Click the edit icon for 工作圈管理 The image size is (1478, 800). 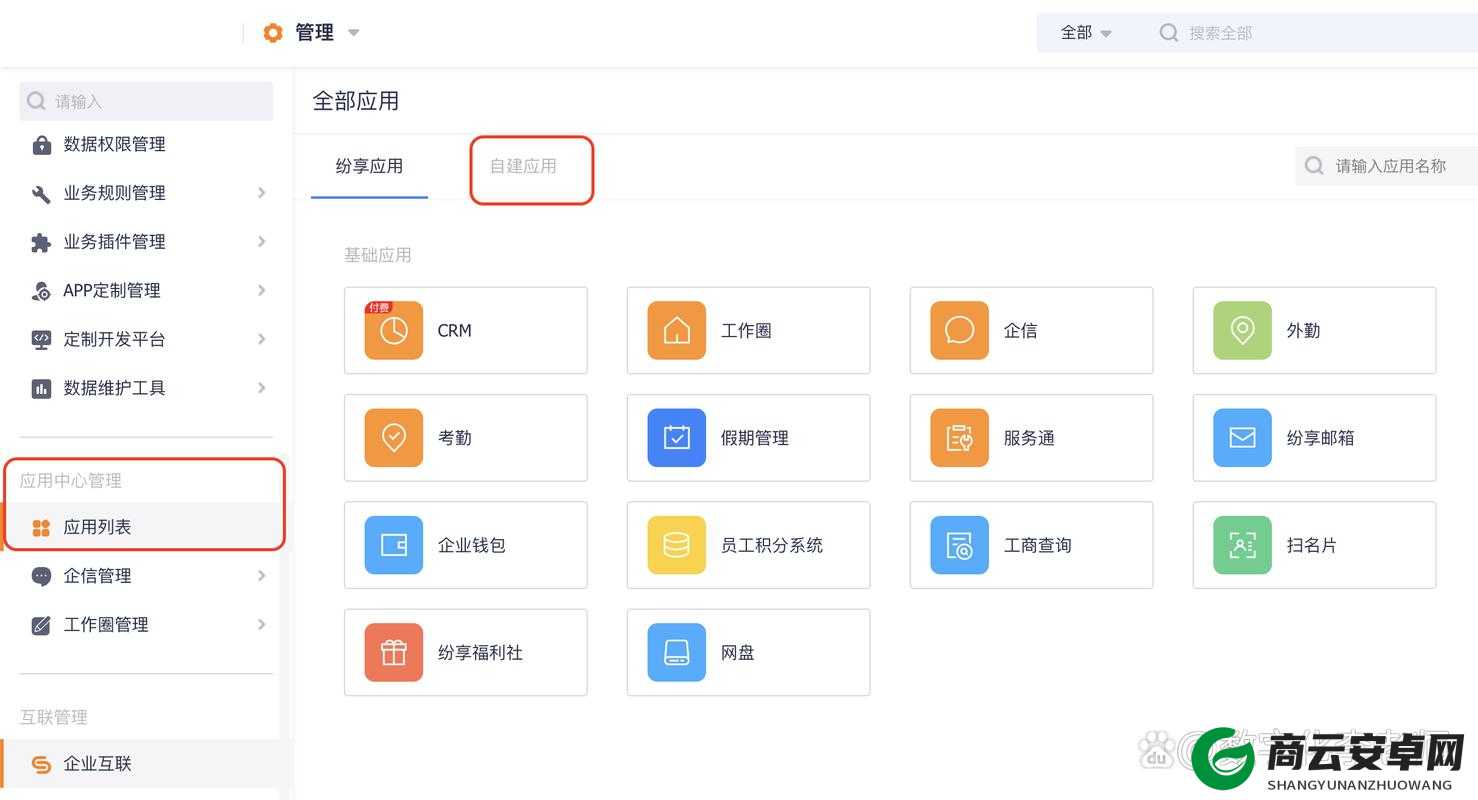[x=41, y=625]
